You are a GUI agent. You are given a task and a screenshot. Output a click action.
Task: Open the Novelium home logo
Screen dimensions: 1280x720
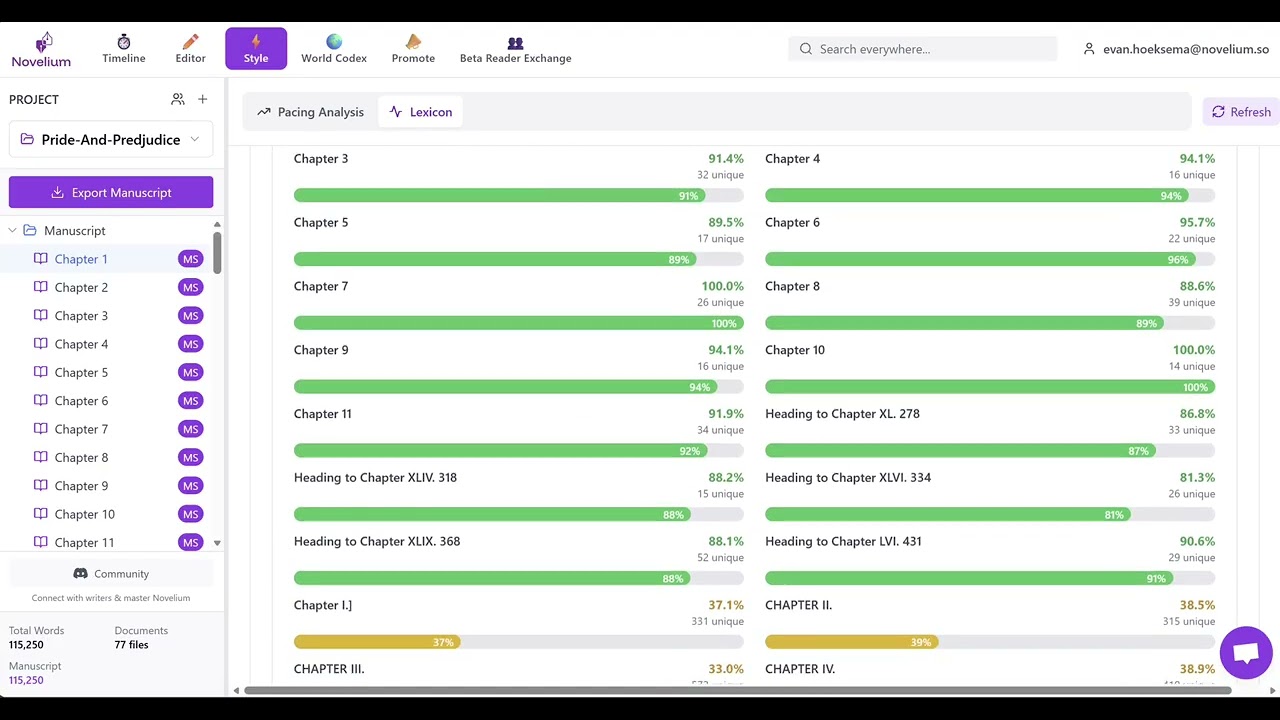click(x=41, y=49)
